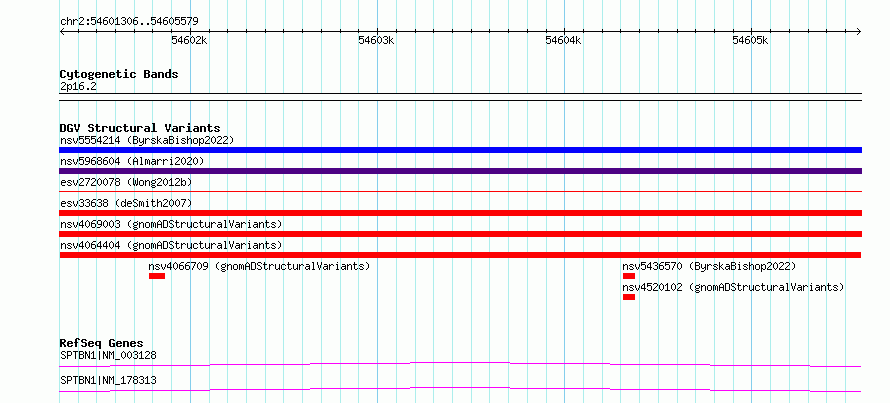
Task: Click the 54603k ruler tick label
Action: click(377, 40)
